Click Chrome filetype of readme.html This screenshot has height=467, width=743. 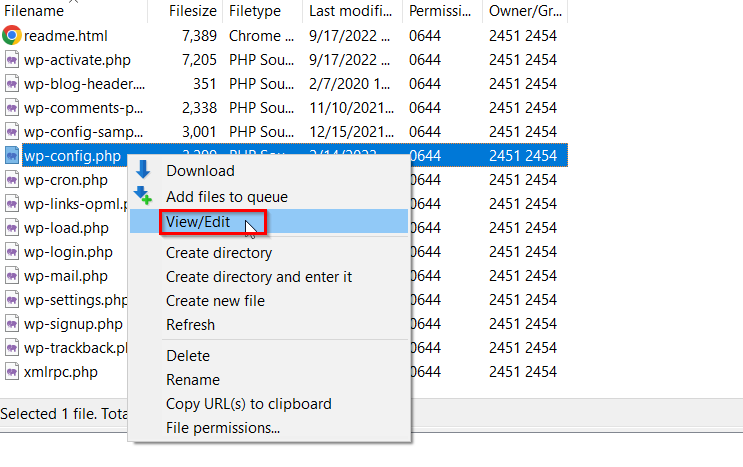pos(262,36)
